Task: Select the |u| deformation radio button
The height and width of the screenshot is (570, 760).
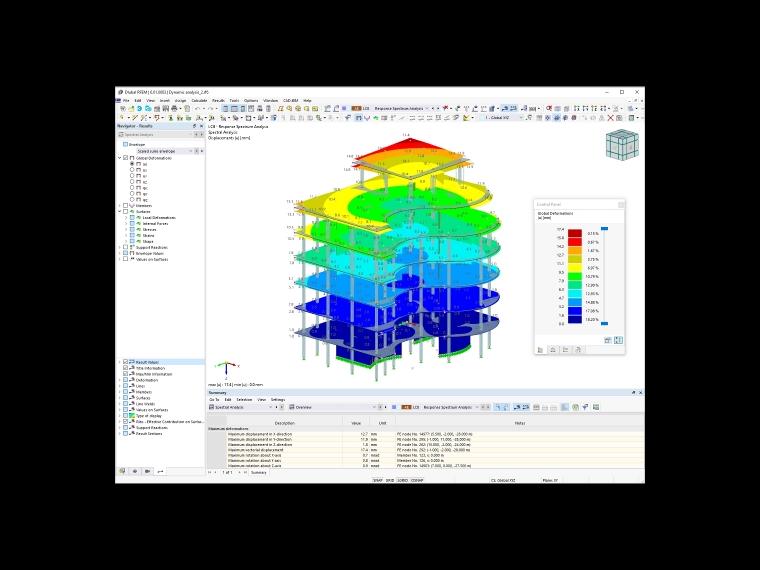Action: pos(132,164)
